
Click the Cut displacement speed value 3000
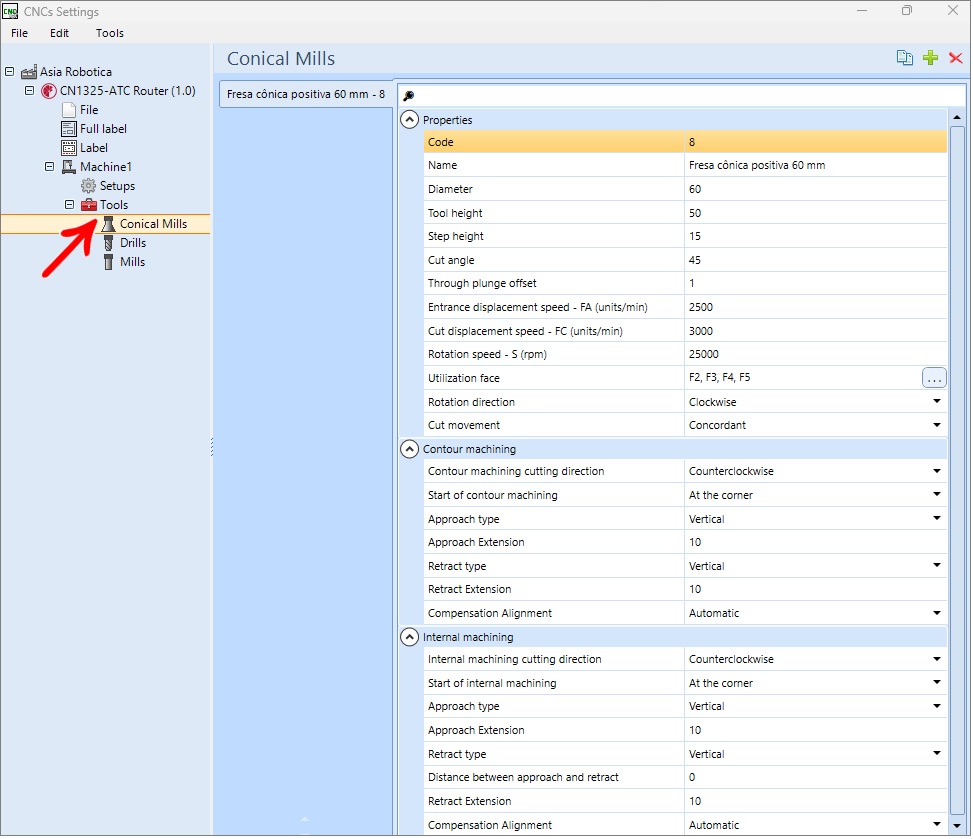click(x=814, y=331)
